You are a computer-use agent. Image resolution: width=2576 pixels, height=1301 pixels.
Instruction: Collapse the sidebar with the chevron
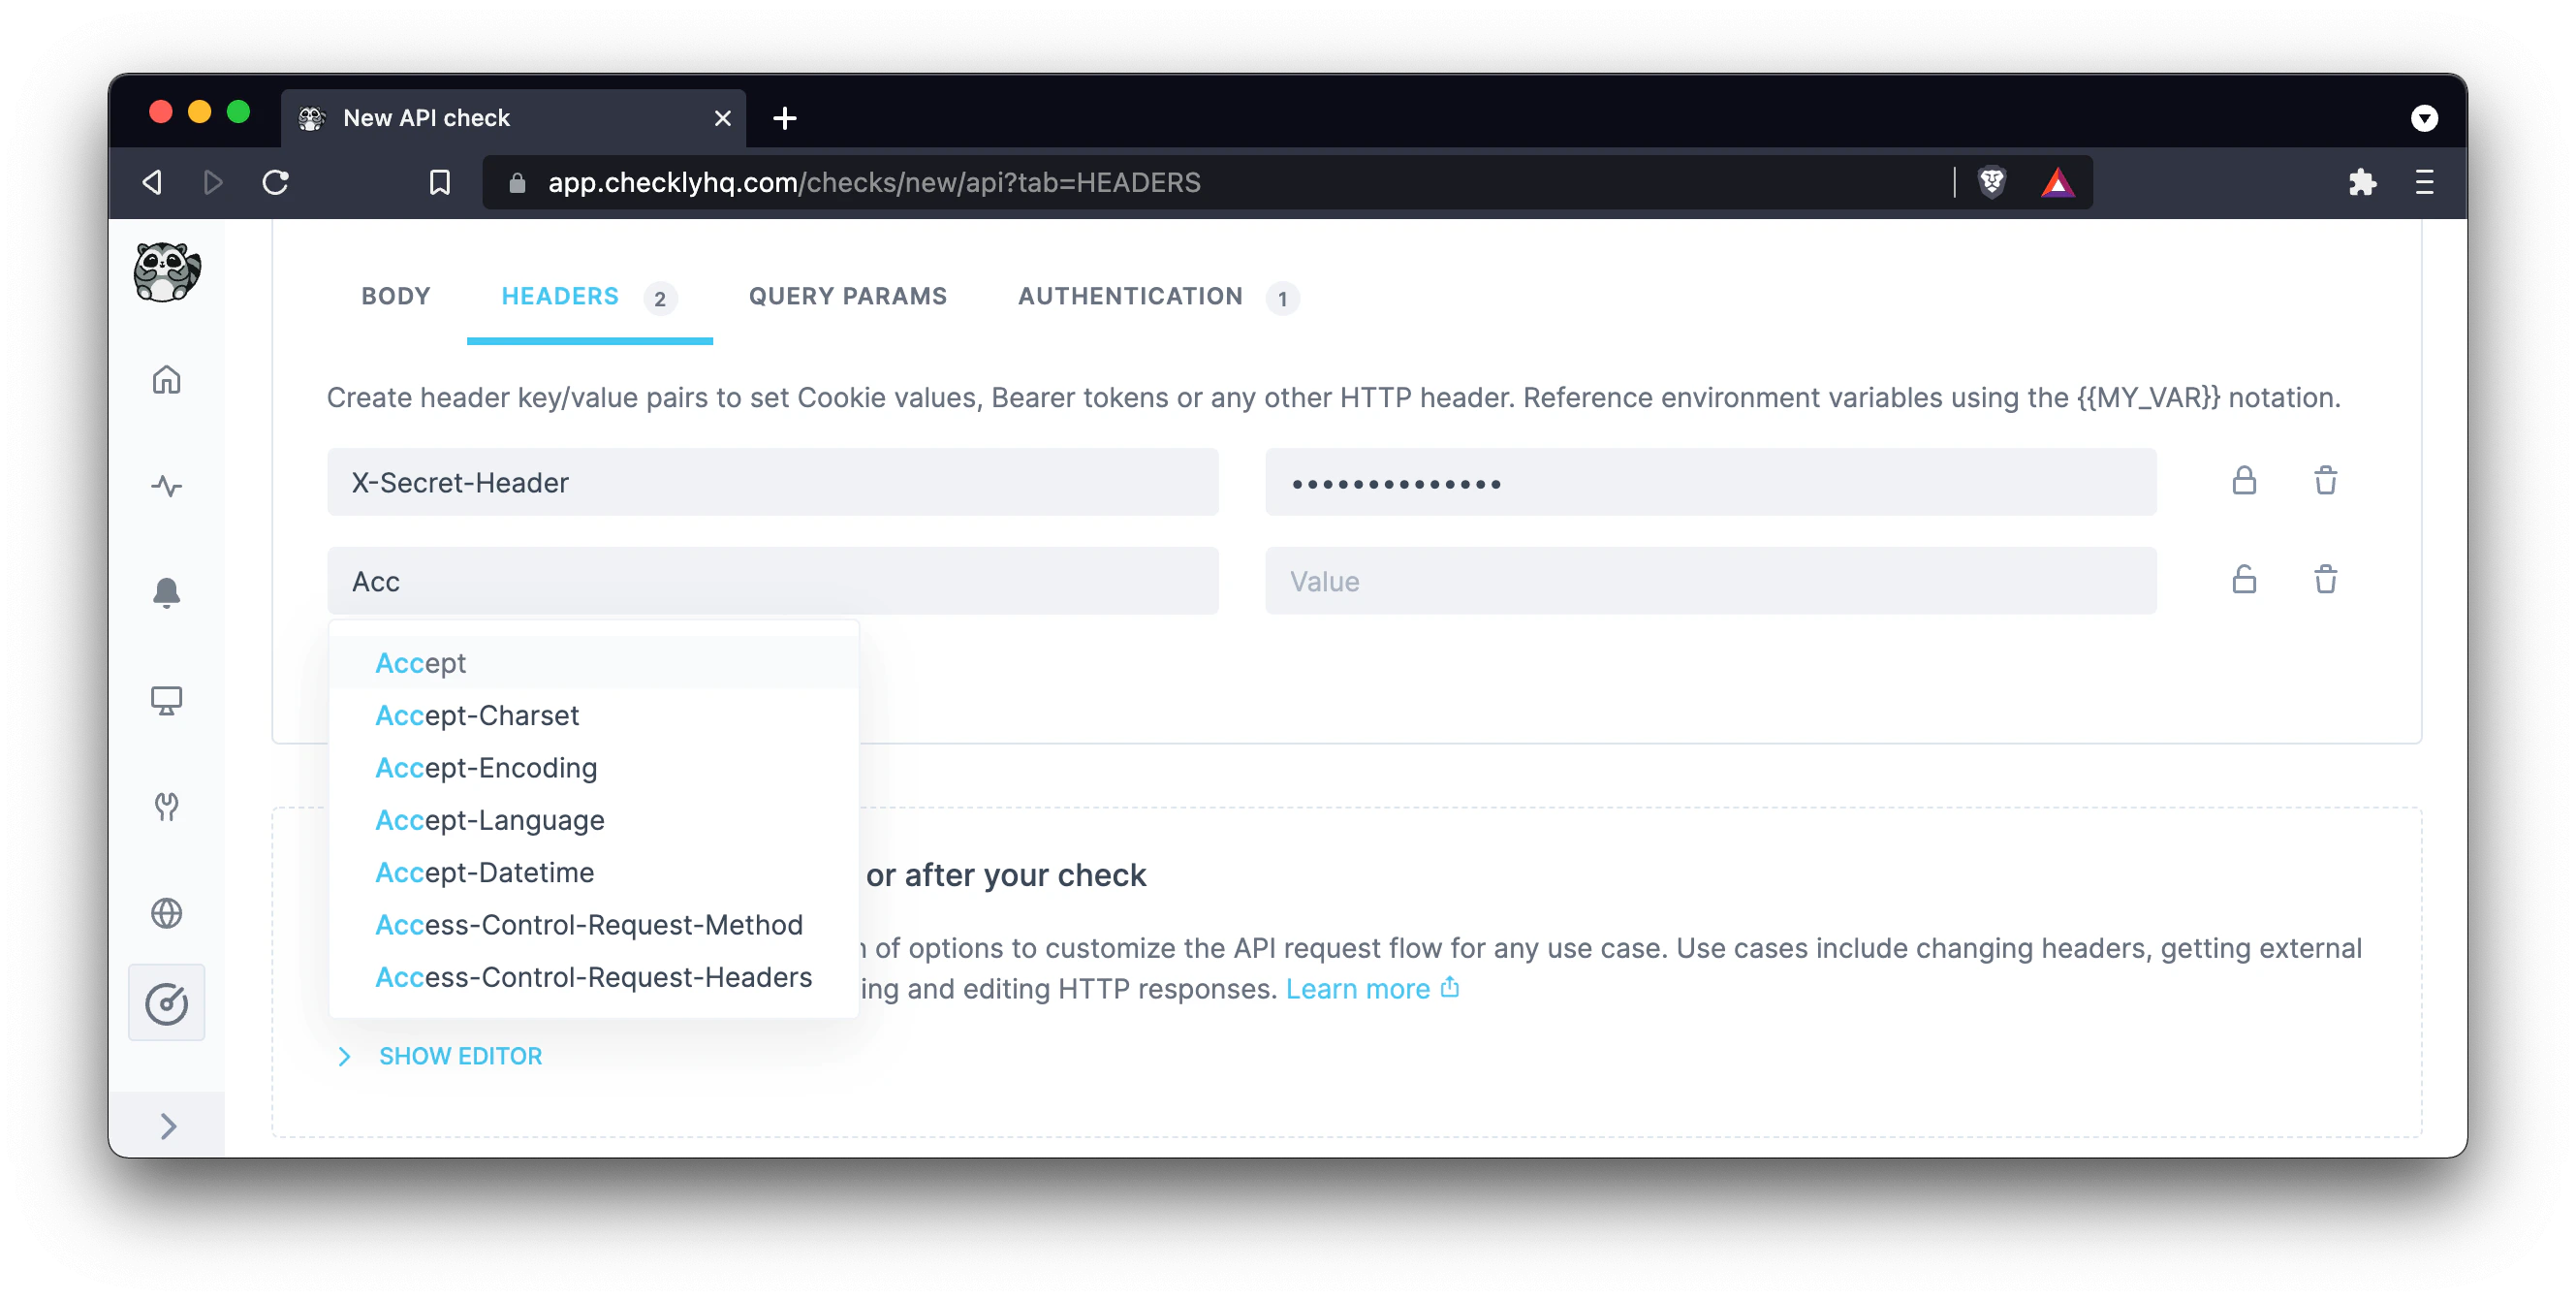[166, 1127]
